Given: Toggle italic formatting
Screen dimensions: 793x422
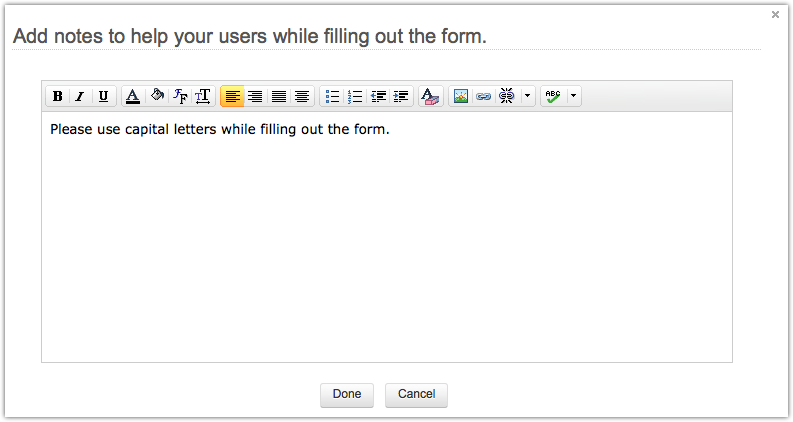Looking at the screenshot, I should (x=80, y=96).
